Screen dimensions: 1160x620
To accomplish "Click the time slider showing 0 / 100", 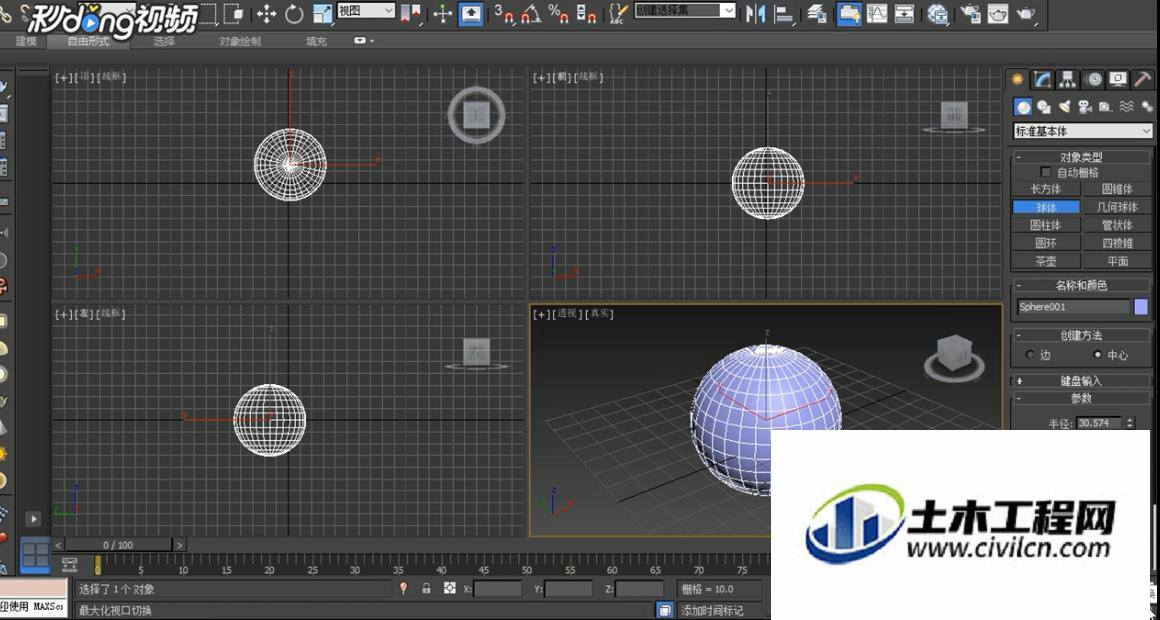I will pyautogui.click(x=119, y=545).
